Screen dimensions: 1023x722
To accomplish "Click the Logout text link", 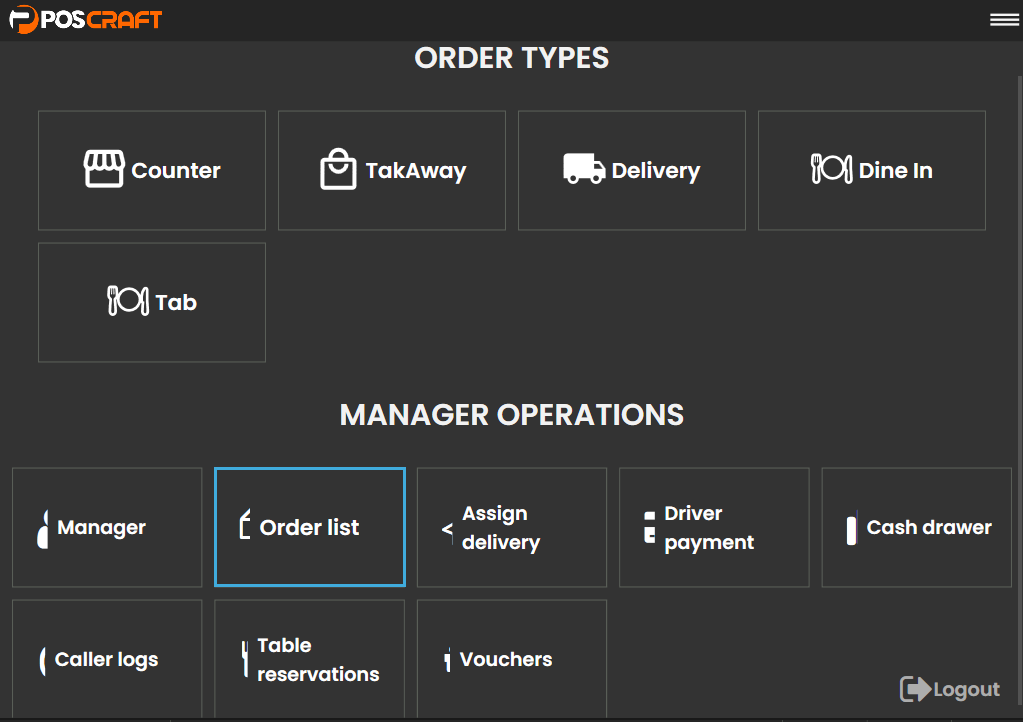I will pos(966,689).
